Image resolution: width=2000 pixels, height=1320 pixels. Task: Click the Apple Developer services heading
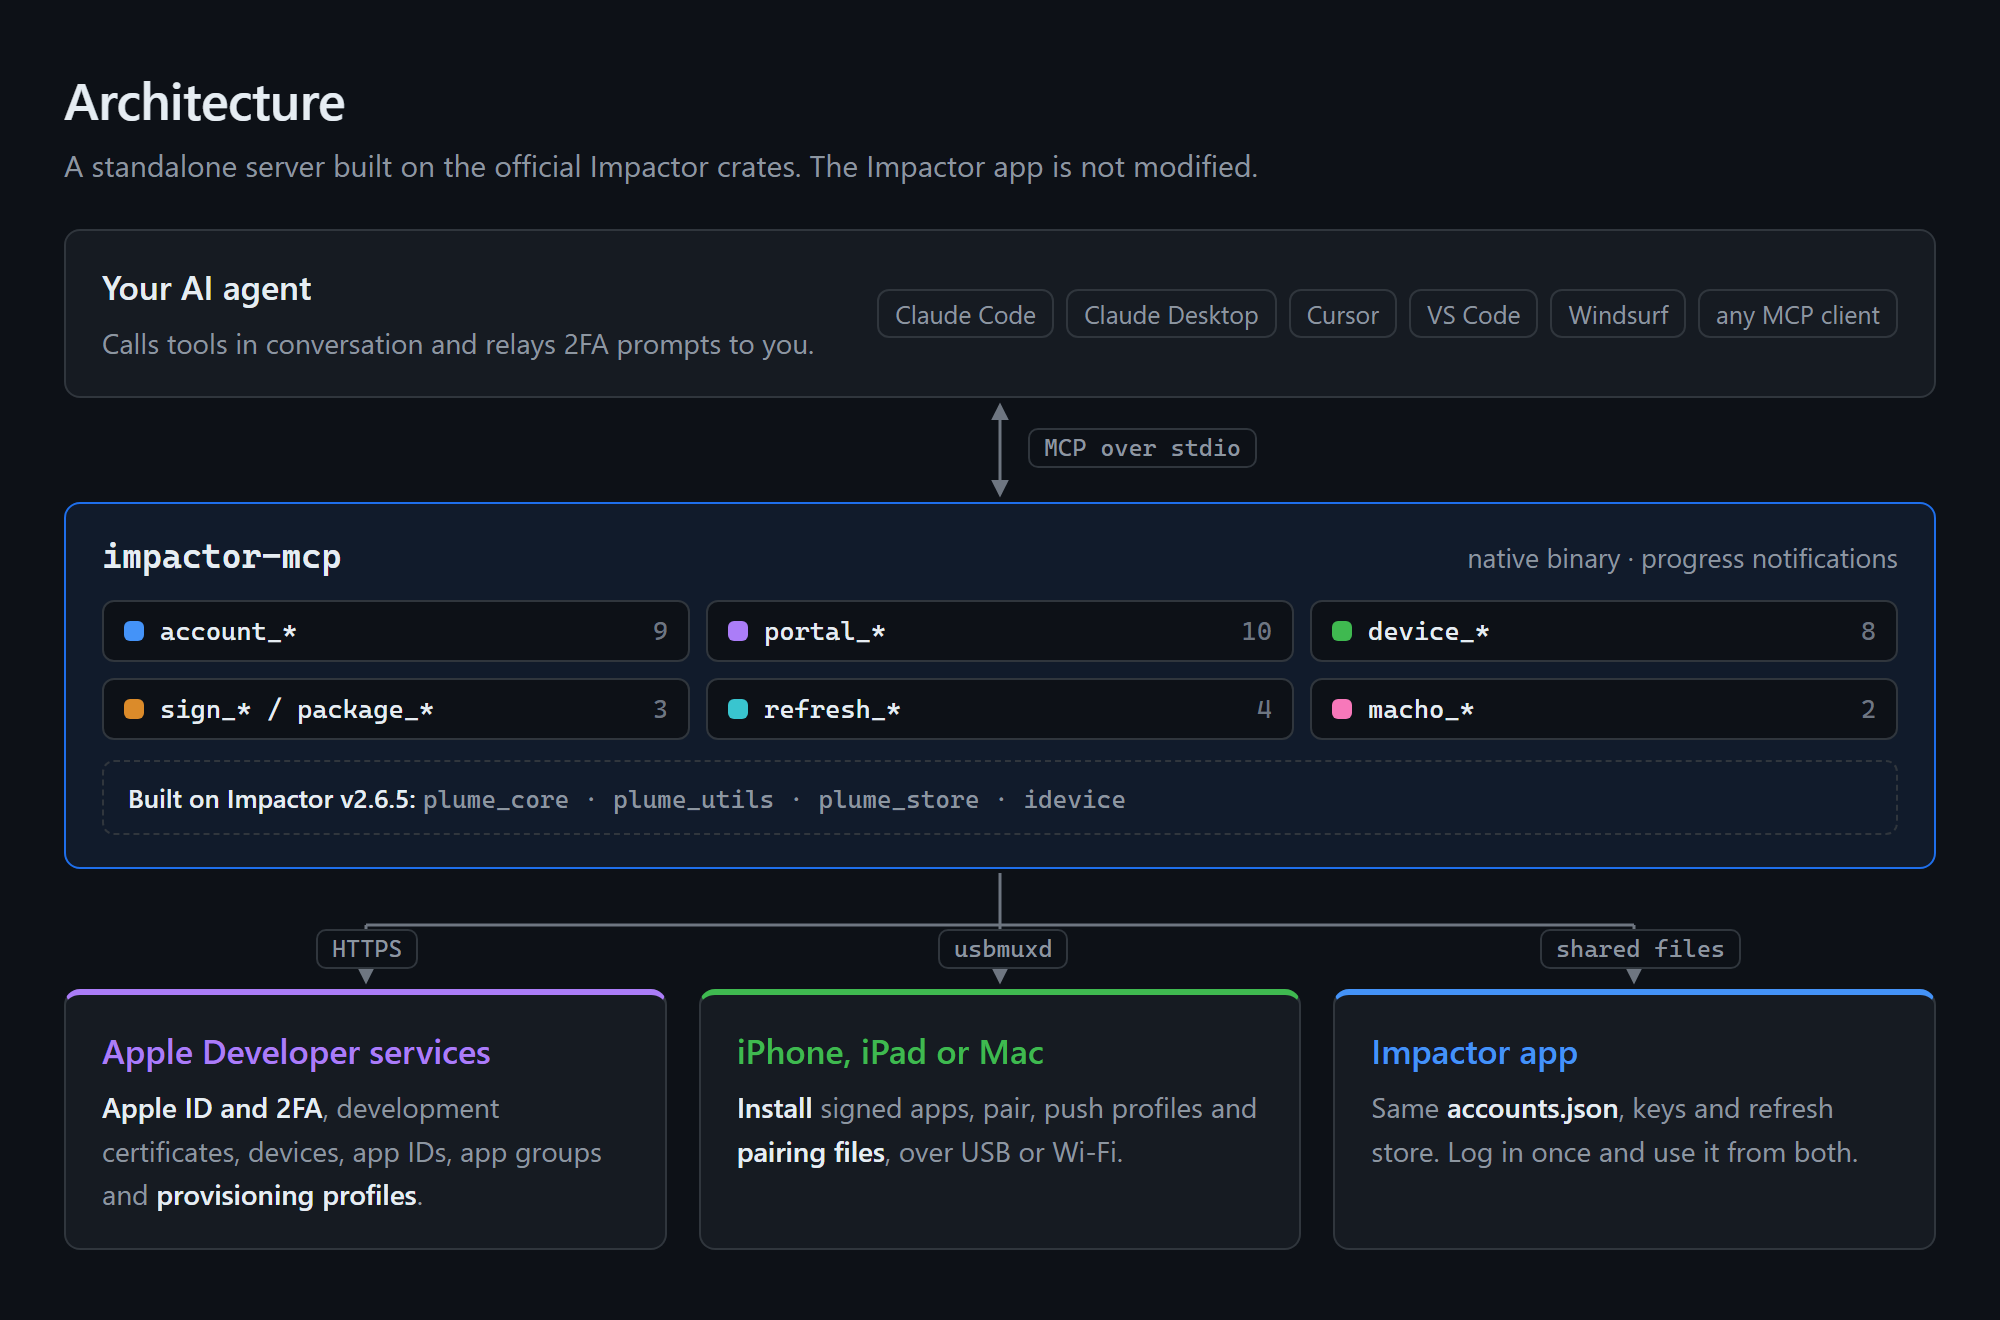click(296, 1053)
